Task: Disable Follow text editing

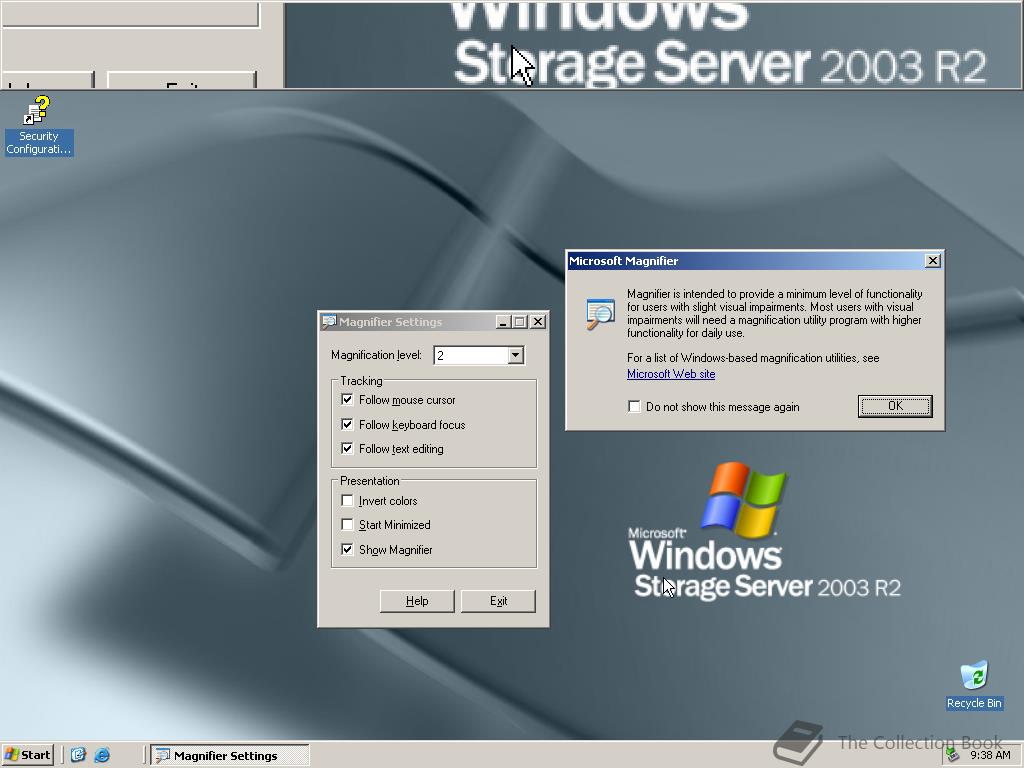Action: point(347,449)
